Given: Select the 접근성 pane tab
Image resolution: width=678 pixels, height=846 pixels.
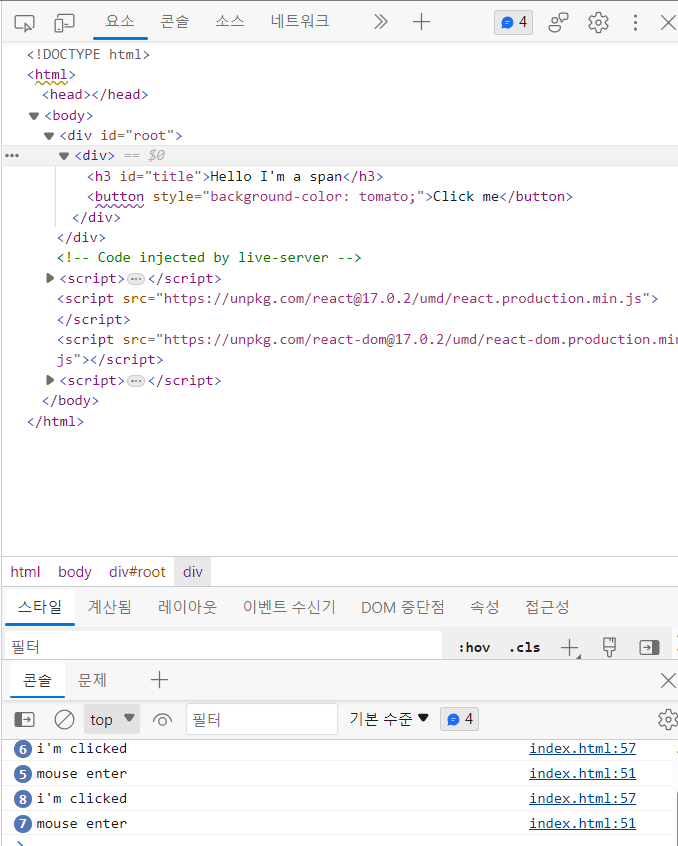Looking at the screenshot, I should click(x=547, y=607).
